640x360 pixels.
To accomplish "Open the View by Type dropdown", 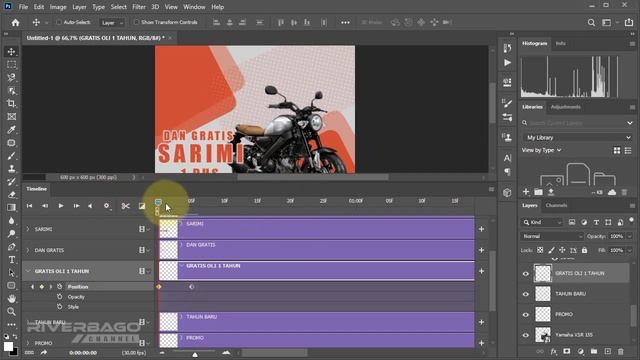I will click(x=542, y=150).
